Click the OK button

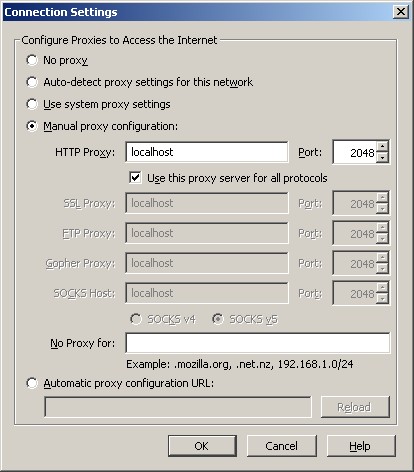pos(202,446)
